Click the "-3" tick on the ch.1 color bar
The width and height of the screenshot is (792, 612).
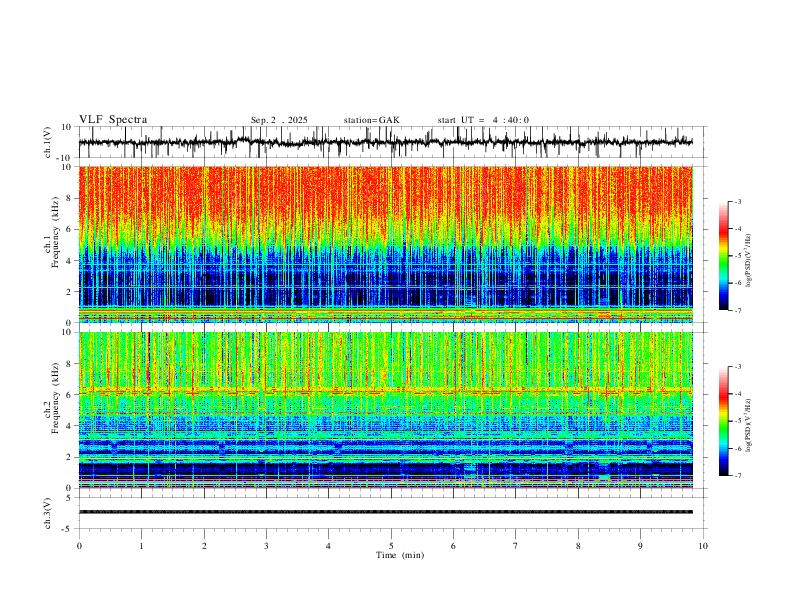[x=737, y=201]
